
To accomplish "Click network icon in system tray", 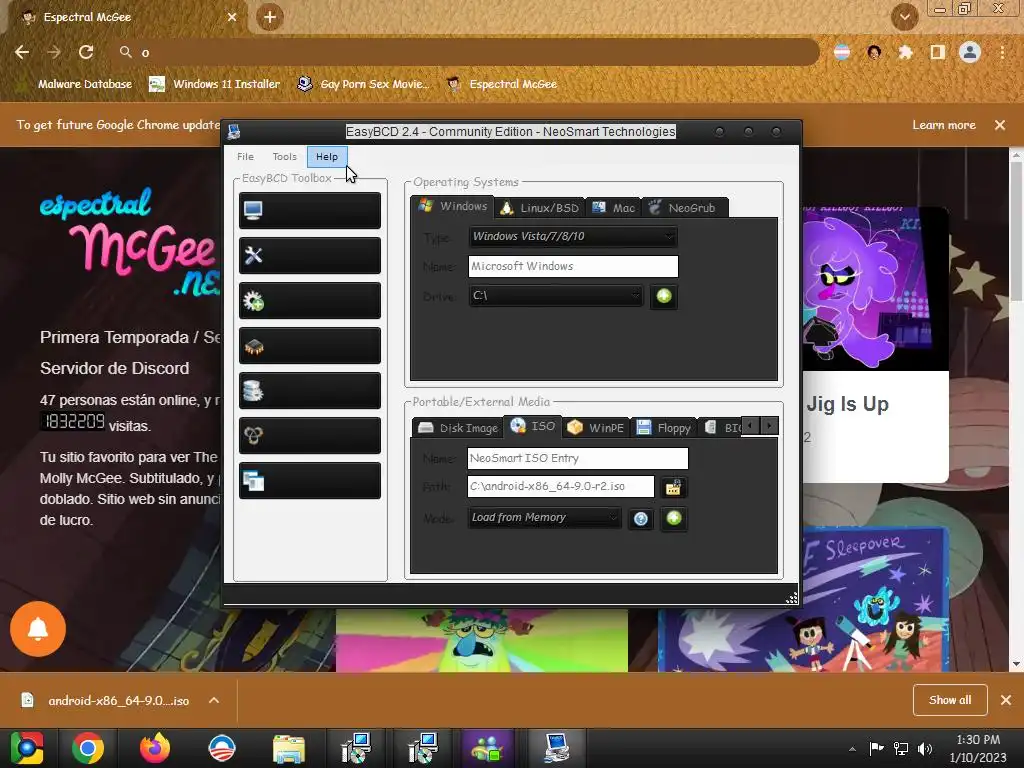I will (x=901, y=748).
